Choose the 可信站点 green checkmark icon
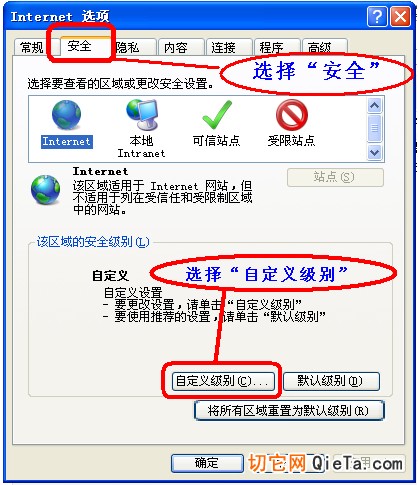Screen dimensions: 418x485 pyautogui.click(x=217, y=115)
